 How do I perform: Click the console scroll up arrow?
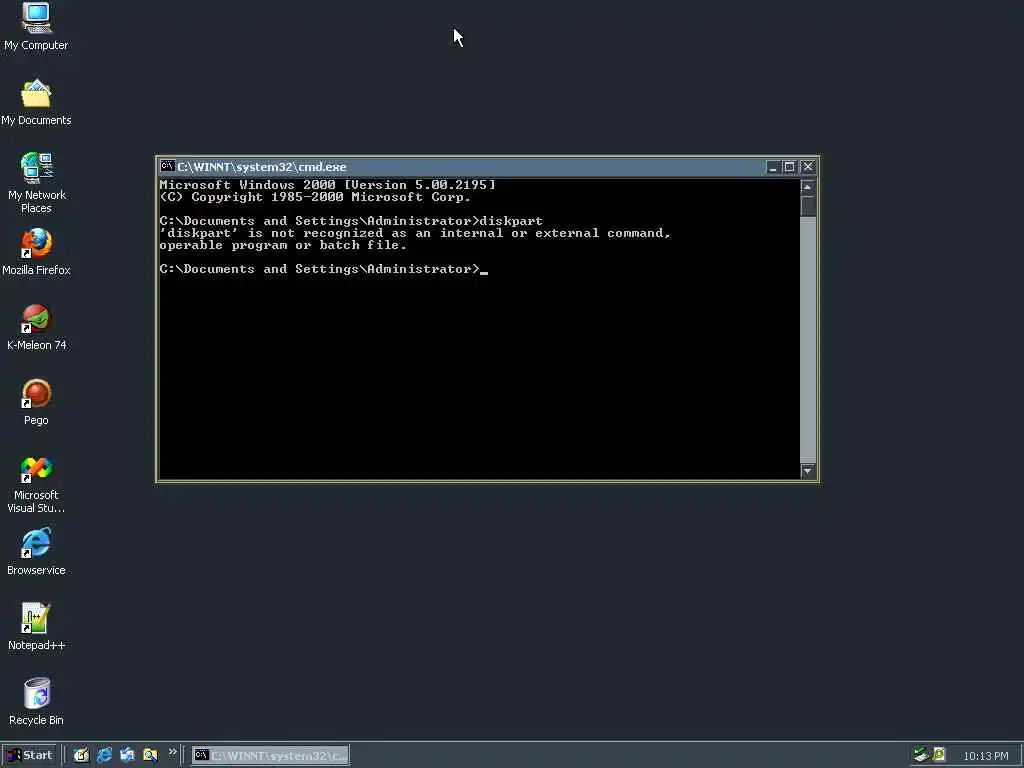click(808, 187)
